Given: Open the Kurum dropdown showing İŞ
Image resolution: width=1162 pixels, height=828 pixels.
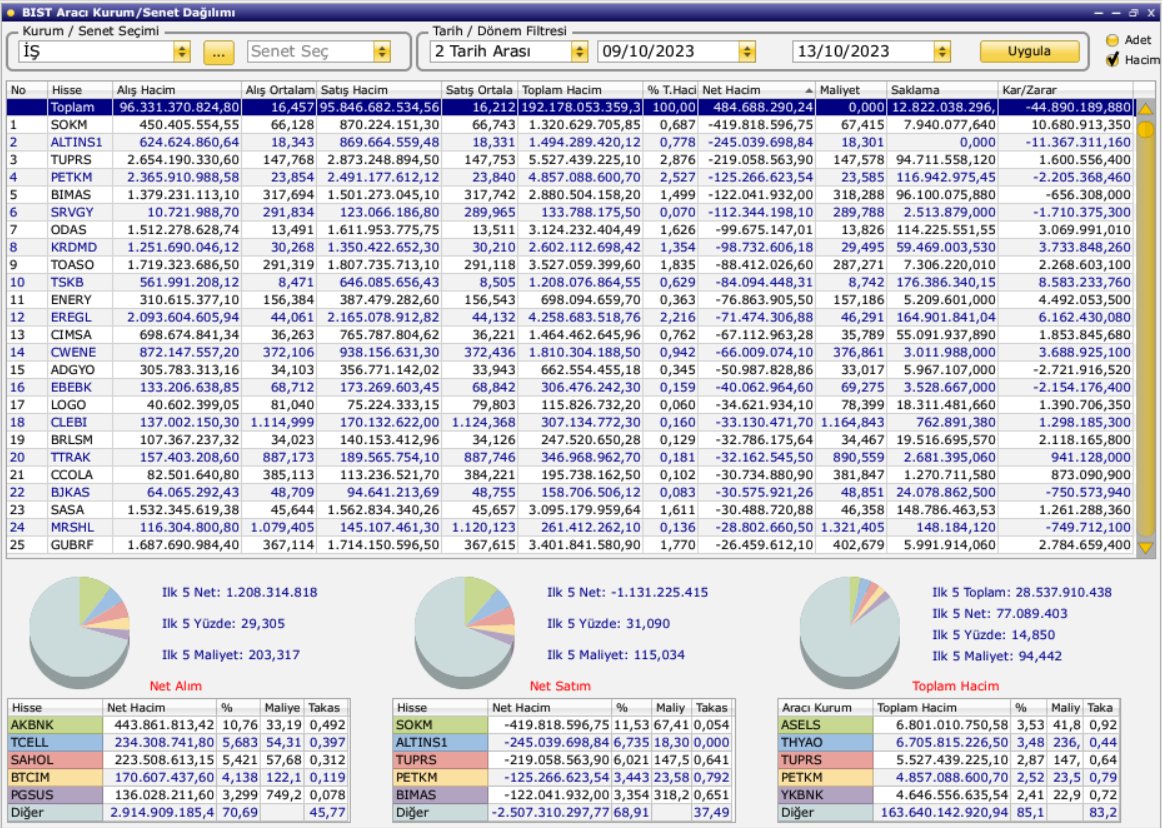Looking at the screenshot, I should coord(182,52).
